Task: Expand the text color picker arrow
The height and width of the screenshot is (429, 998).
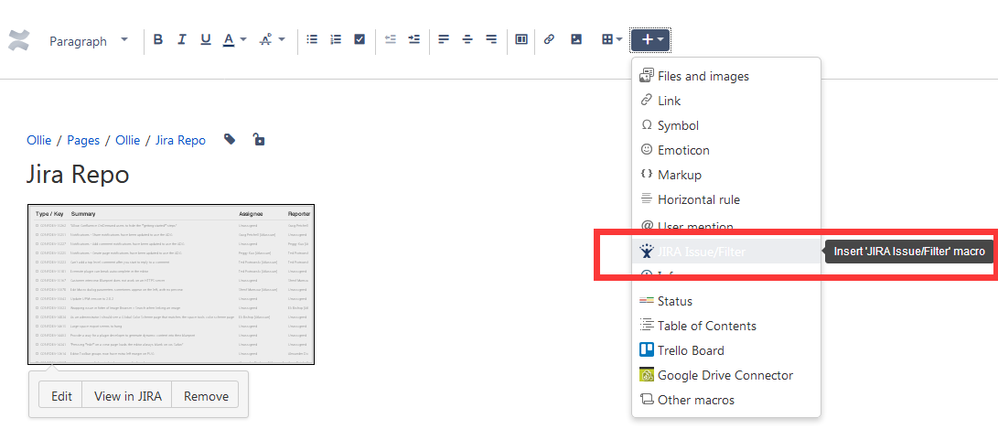Action: click(243, 39)
